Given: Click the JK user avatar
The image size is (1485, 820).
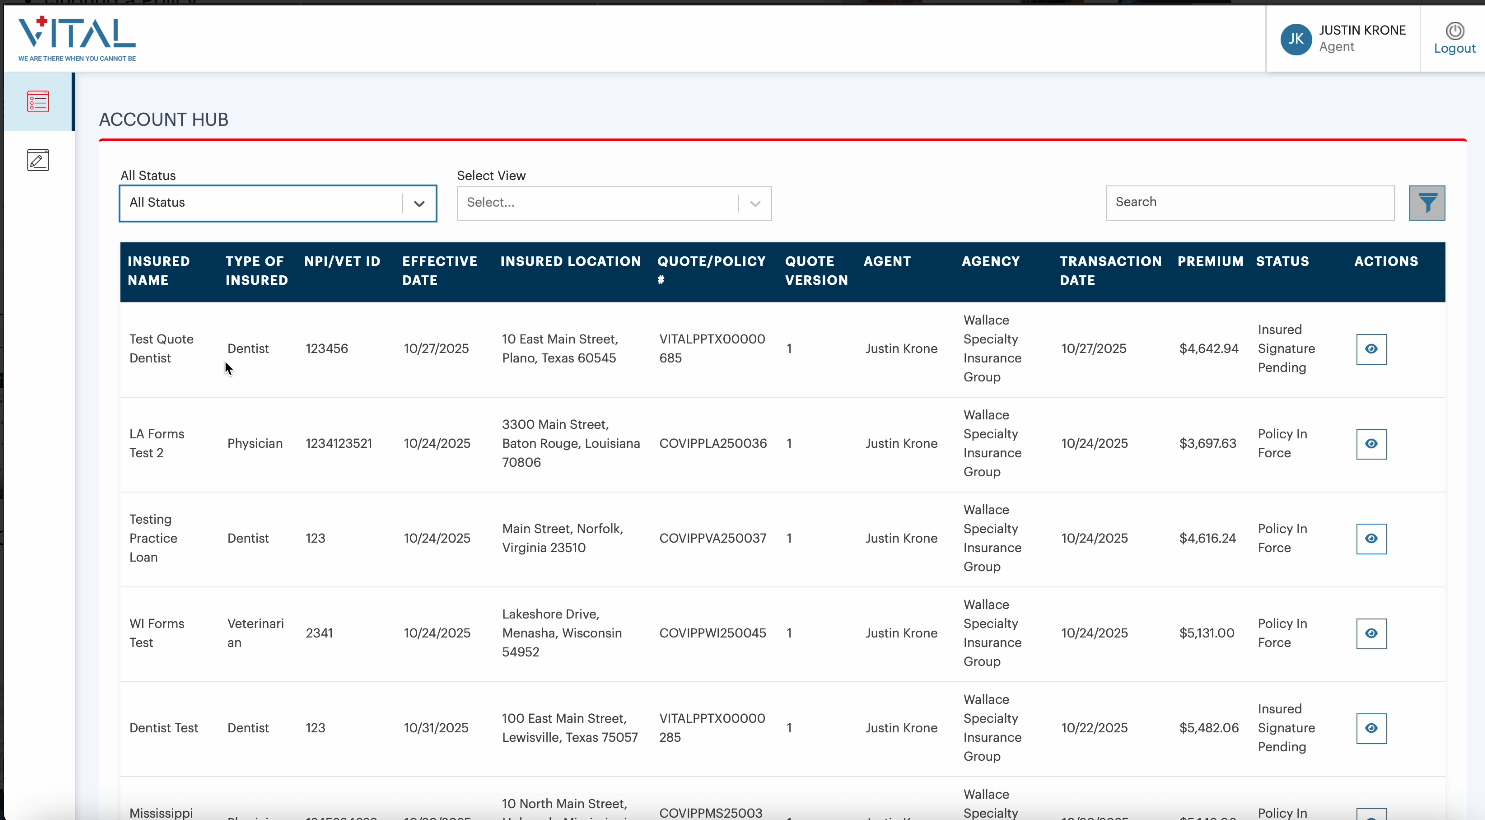Looking at the screenshot, I should click(x=1296, y=39).
